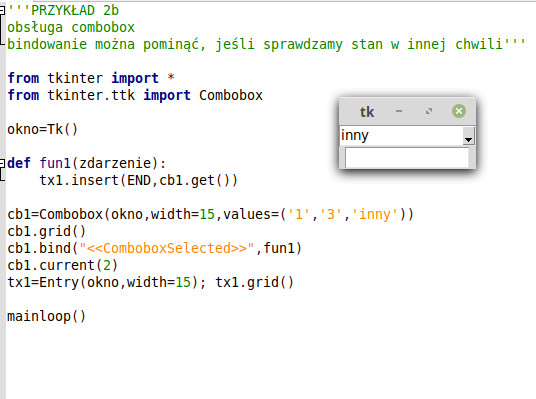Click the combobox text field showing inny

pos(402,136)
